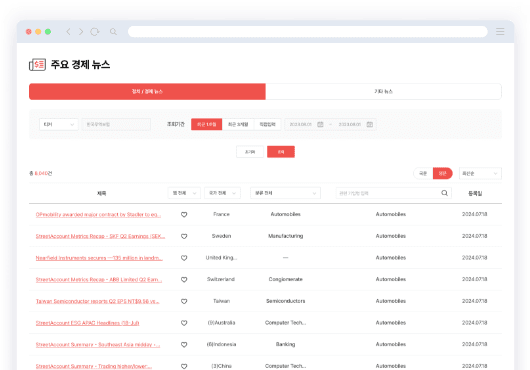Image resolution: width=530 pixels, height=370 pixels.
Task: Open the country filter dropdown
Action: pyautogui.click(x=222, y=193)
